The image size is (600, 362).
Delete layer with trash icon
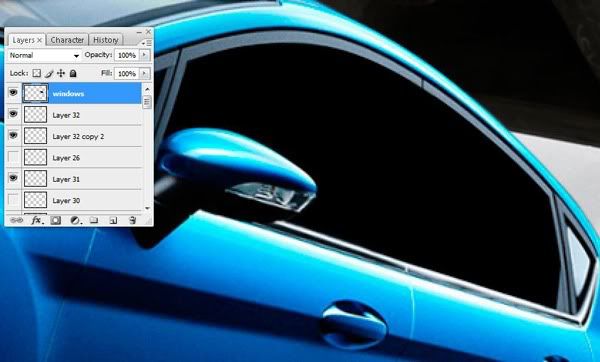coord(132,220)
